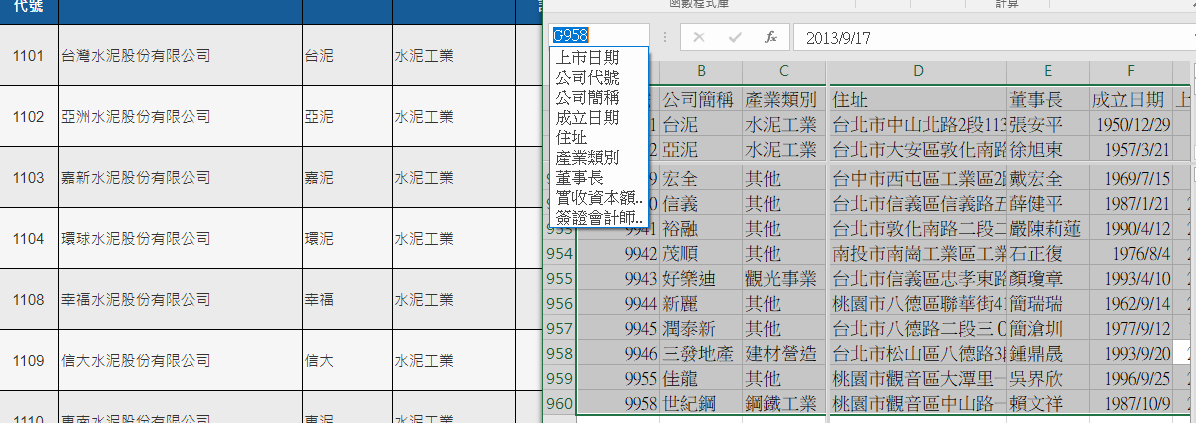This screenshot has height=423, width=1196.
Task: Click cell 鍾鼎晟 in spreadsheet
Action: [1048, 354]
